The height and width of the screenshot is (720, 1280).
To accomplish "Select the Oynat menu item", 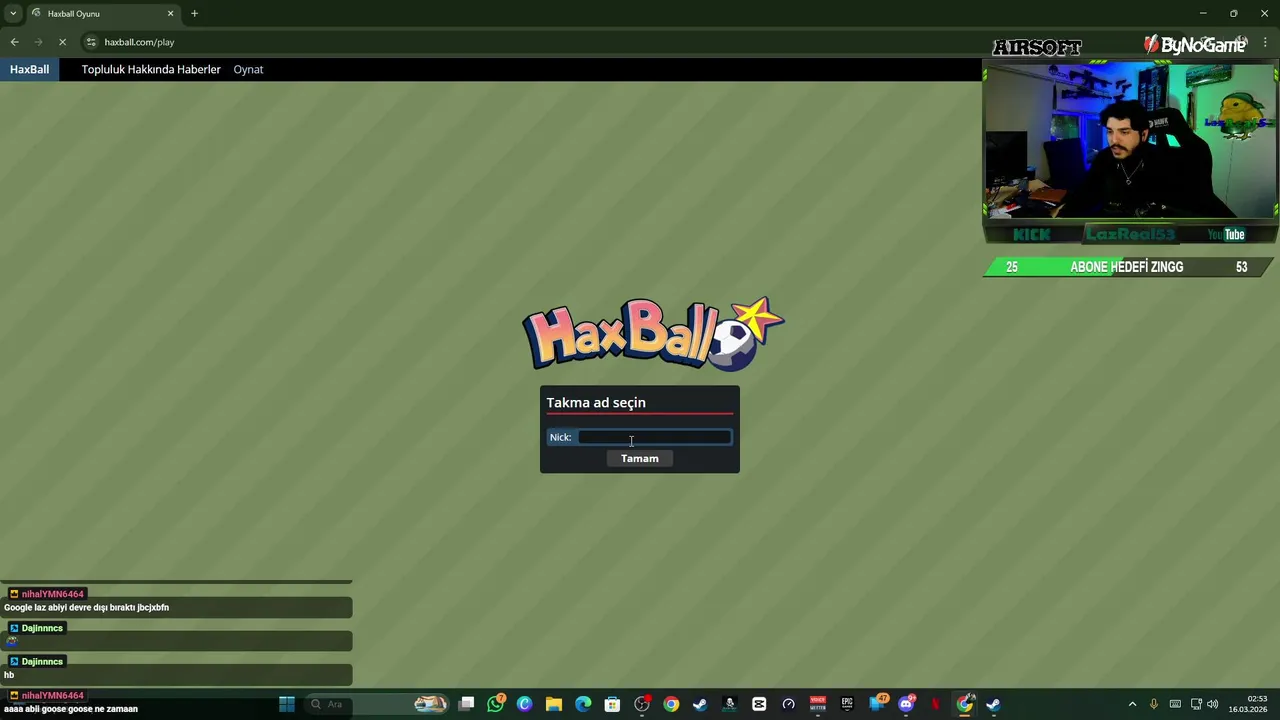I will 248,69.
